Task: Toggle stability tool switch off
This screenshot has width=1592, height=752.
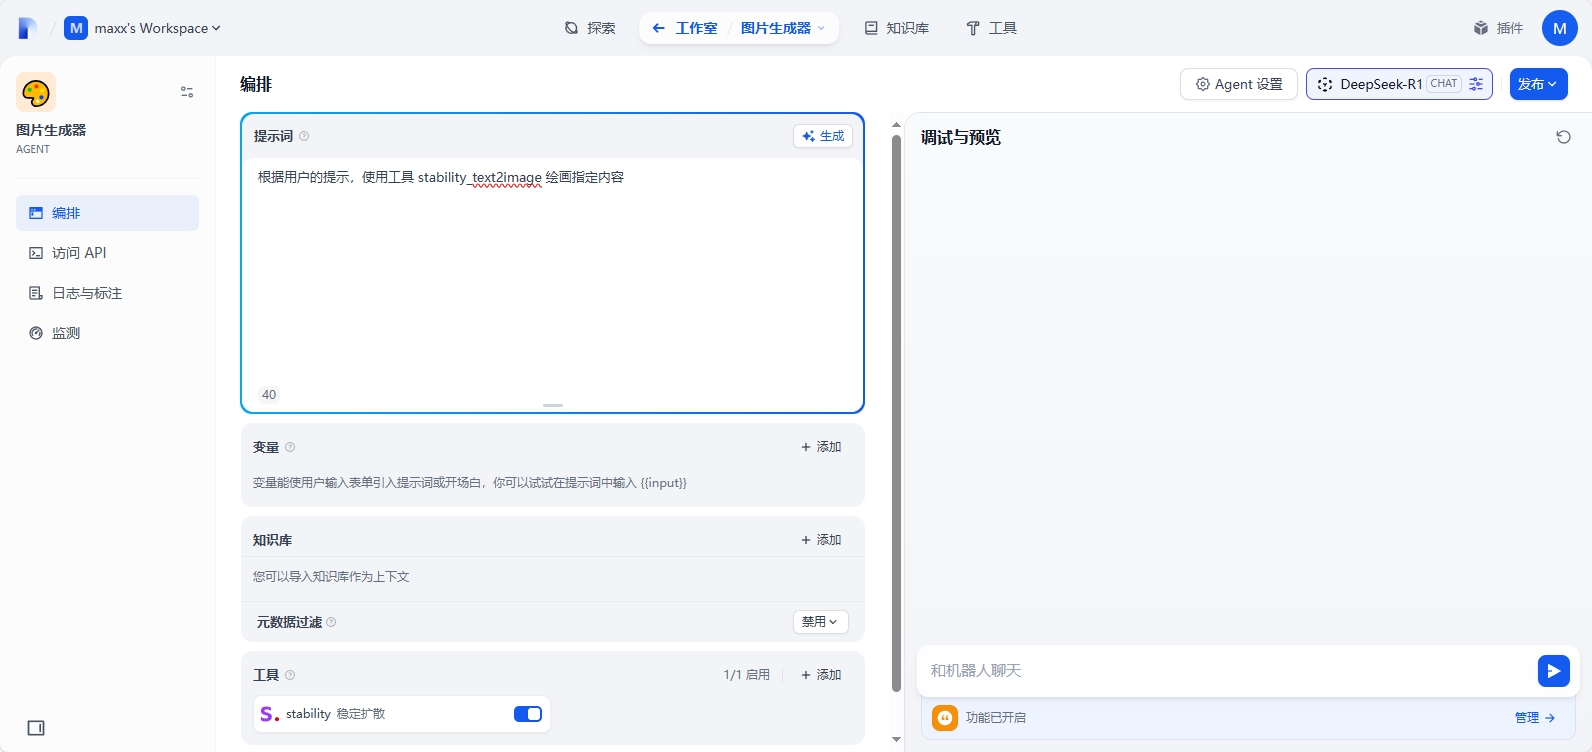Action: (528, 714)
